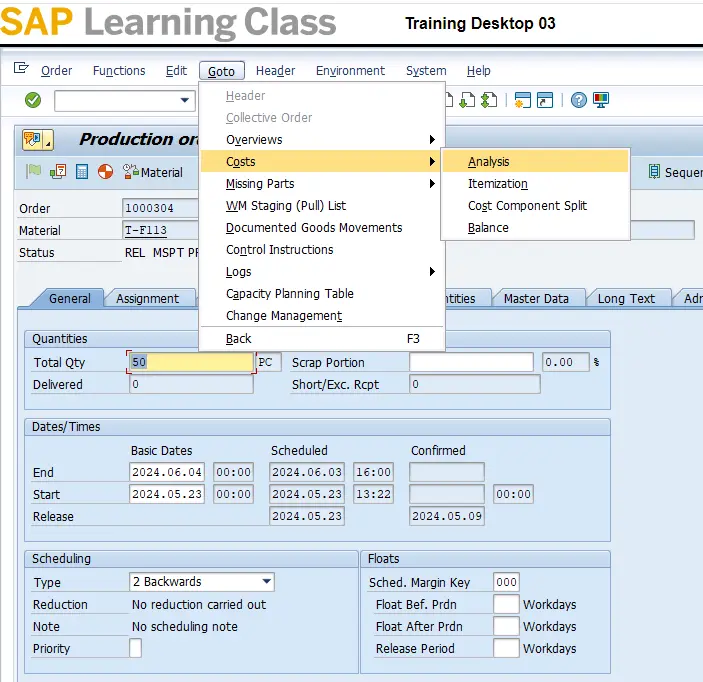703x682 pixels.
Task: Click the green checkmark Enter icon
Action: coord(33,100)
